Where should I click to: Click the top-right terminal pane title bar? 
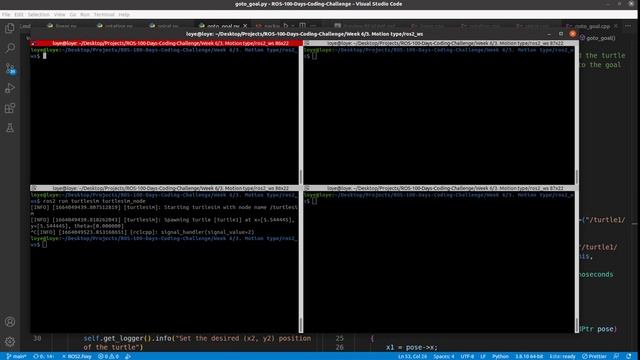(x=441, y=43)
